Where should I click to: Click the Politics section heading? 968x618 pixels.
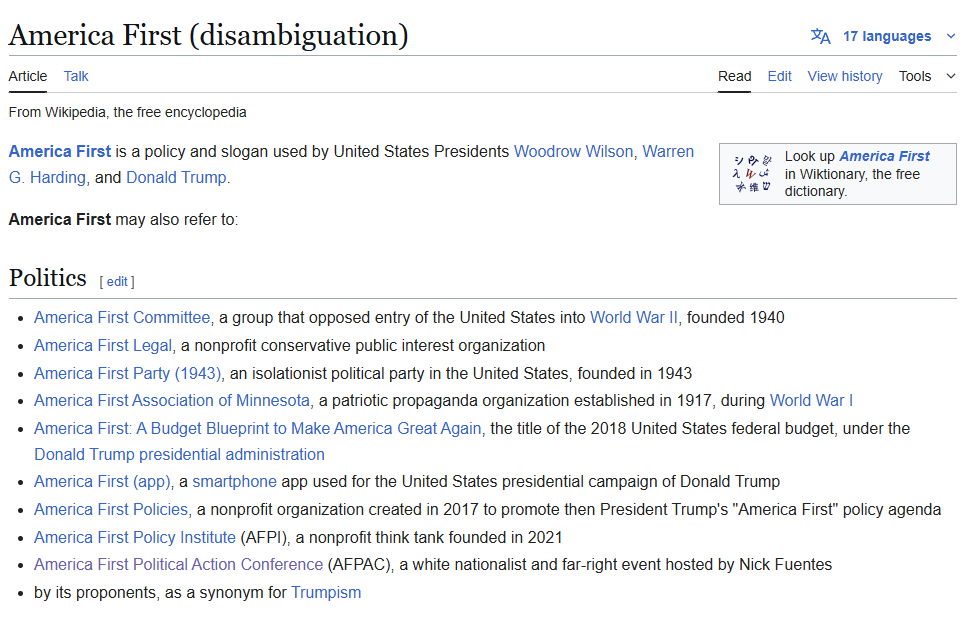(x=48, y=278)
